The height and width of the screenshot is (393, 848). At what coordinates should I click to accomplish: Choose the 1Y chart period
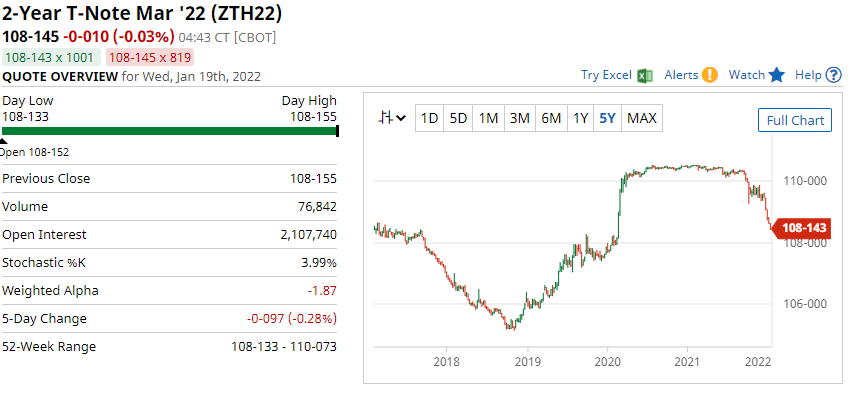click(x=580, y=118)
